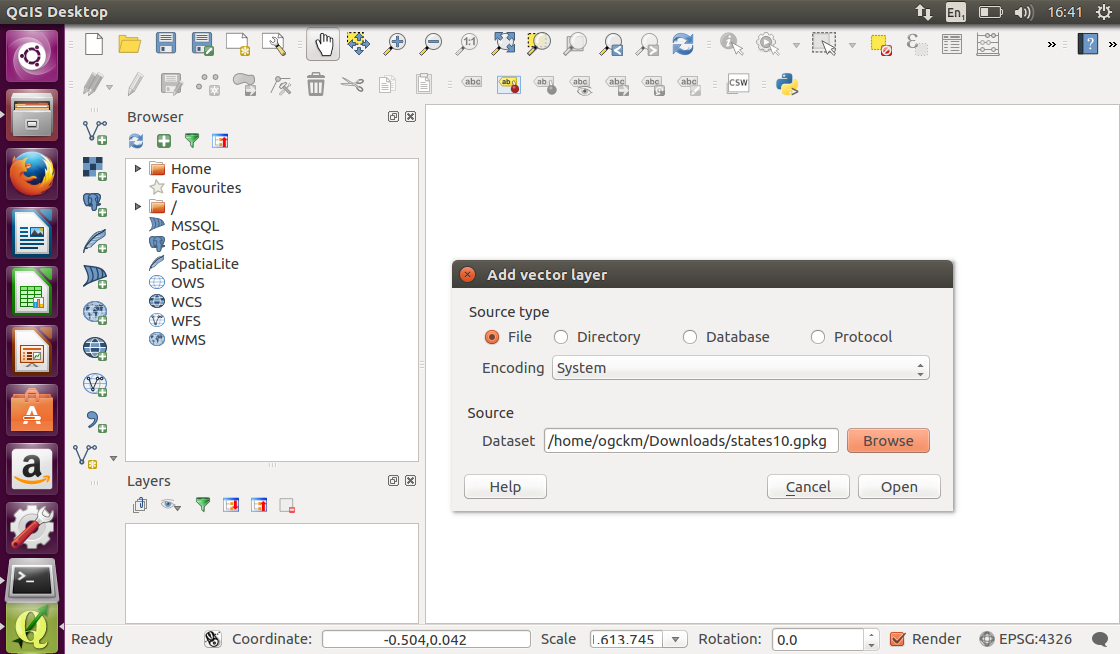1120x654 pixels.
Task: Click Open in Add vector layer
Action: [899, 487]
